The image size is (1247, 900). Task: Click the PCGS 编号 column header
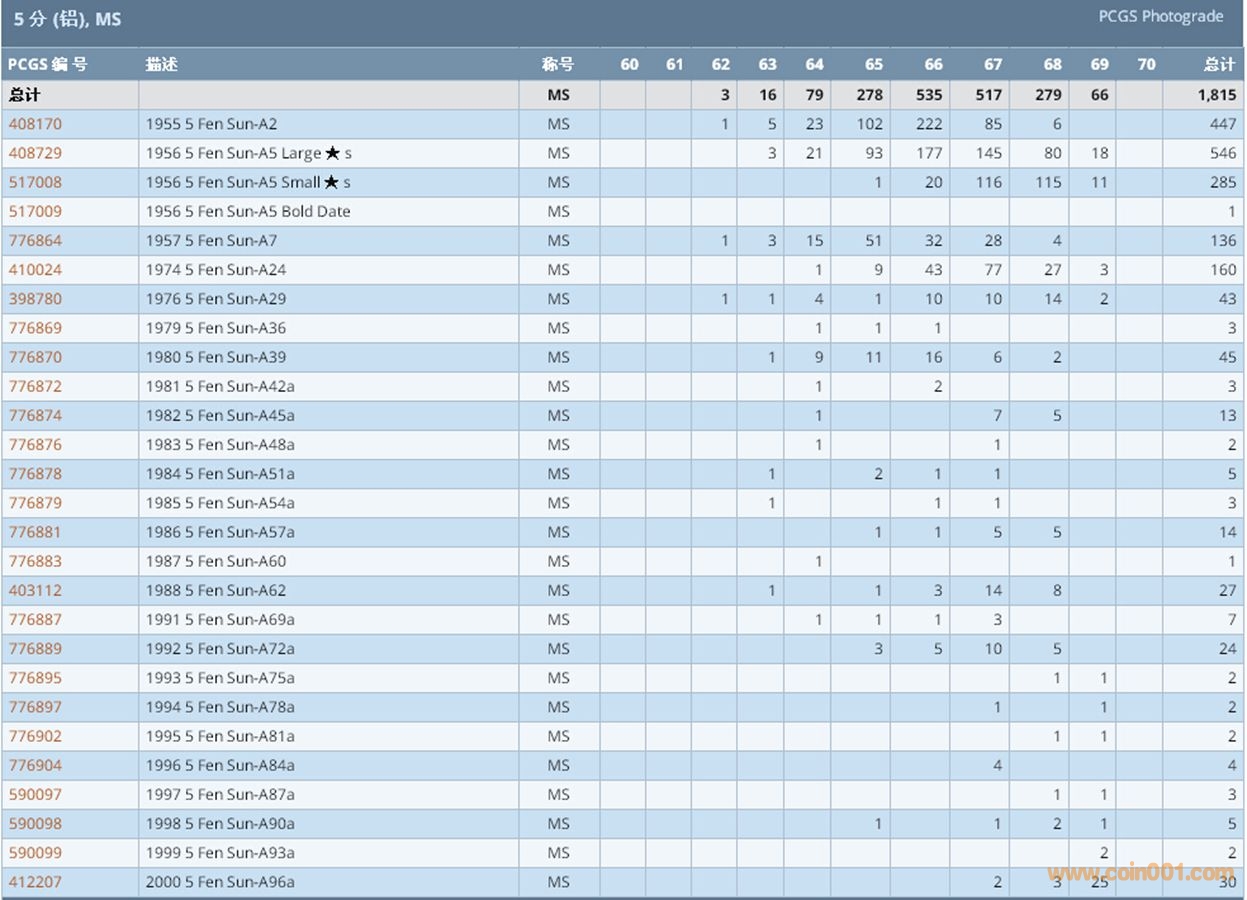click(48, 64)
